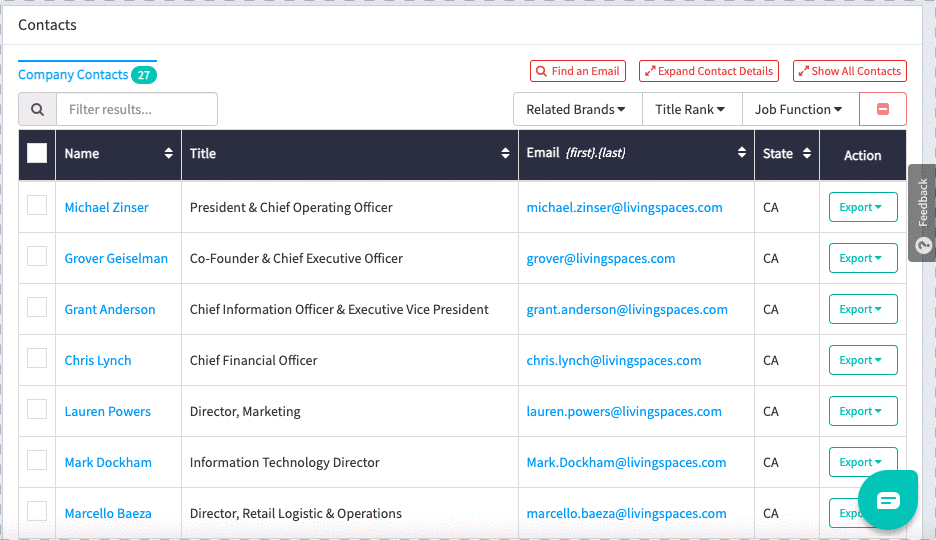Image resolution: width=936 pixels, height=540 pixels.
Task: Focus the Filter results input field
Action: (137, 109)
